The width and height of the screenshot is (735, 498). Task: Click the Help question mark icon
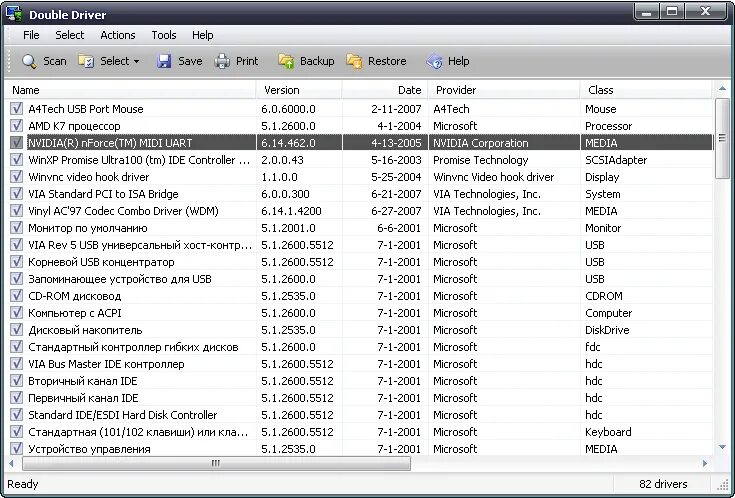(435, 61)
